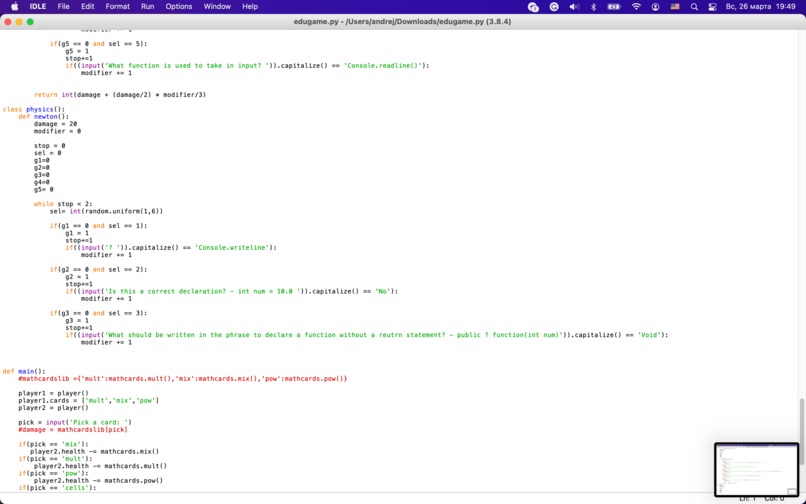The image size is (806, 504).
Task: Click the 'Console.writeline' string
Action: coord(232,247)
